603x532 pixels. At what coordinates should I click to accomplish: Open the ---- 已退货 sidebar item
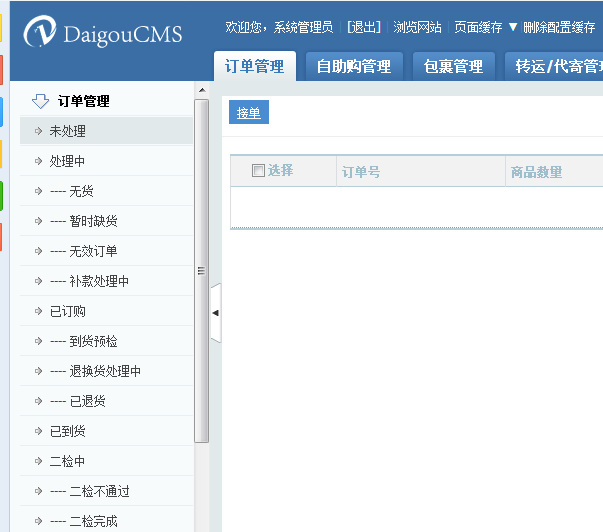click(x=107, y=401)
